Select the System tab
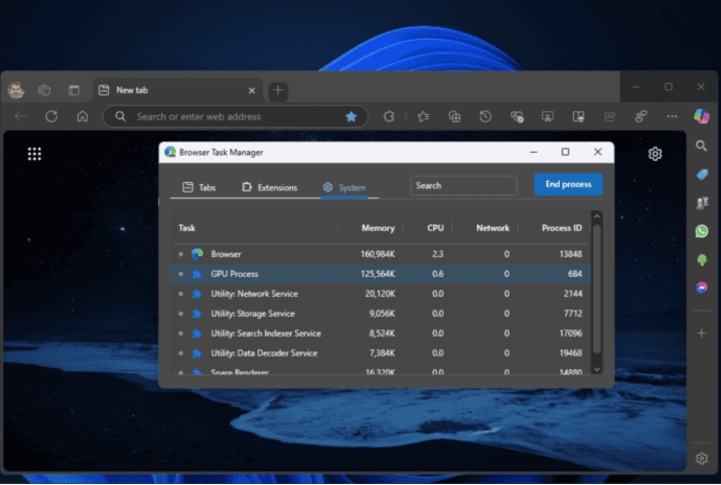Screen dimensions: 721x485 point(344,187)
